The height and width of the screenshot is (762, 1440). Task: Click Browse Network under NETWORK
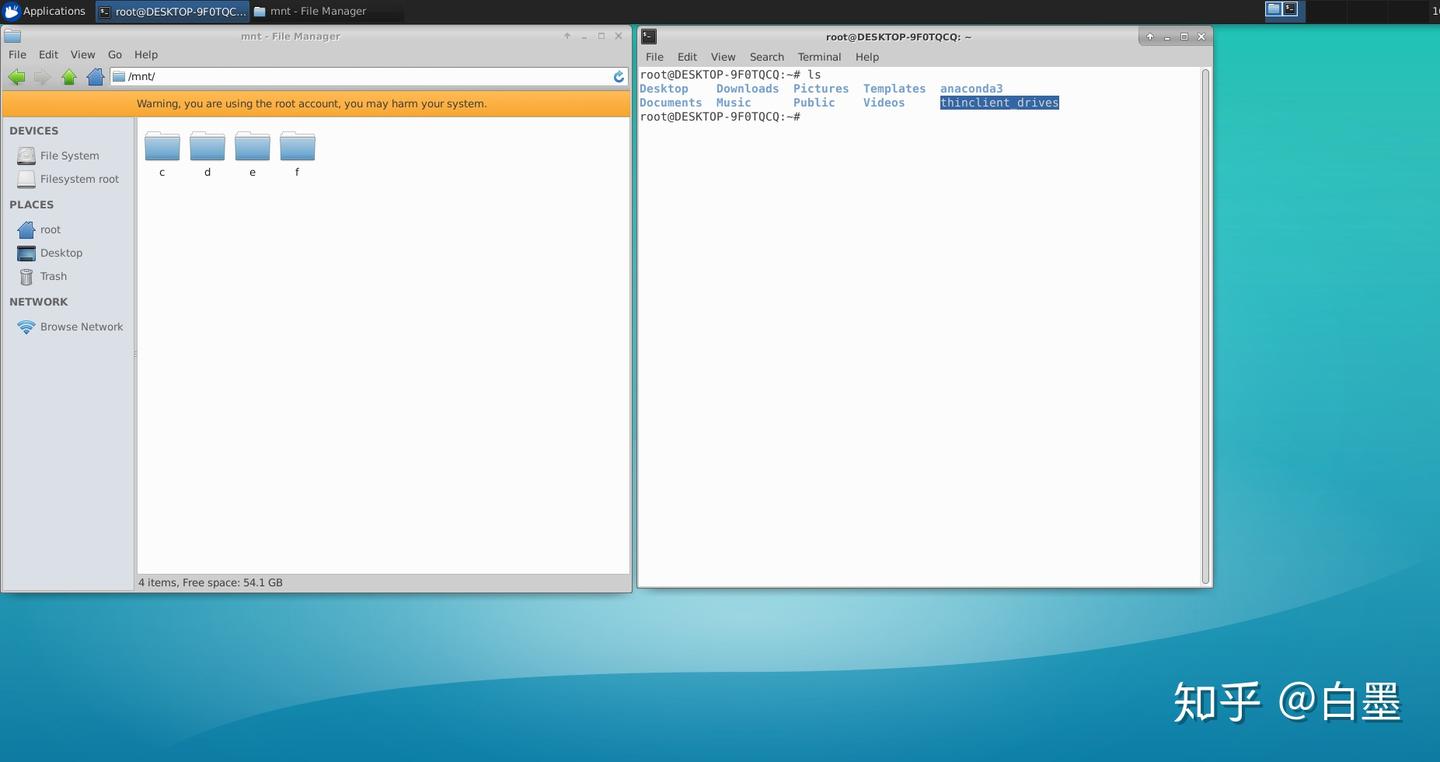coord(81,326)
